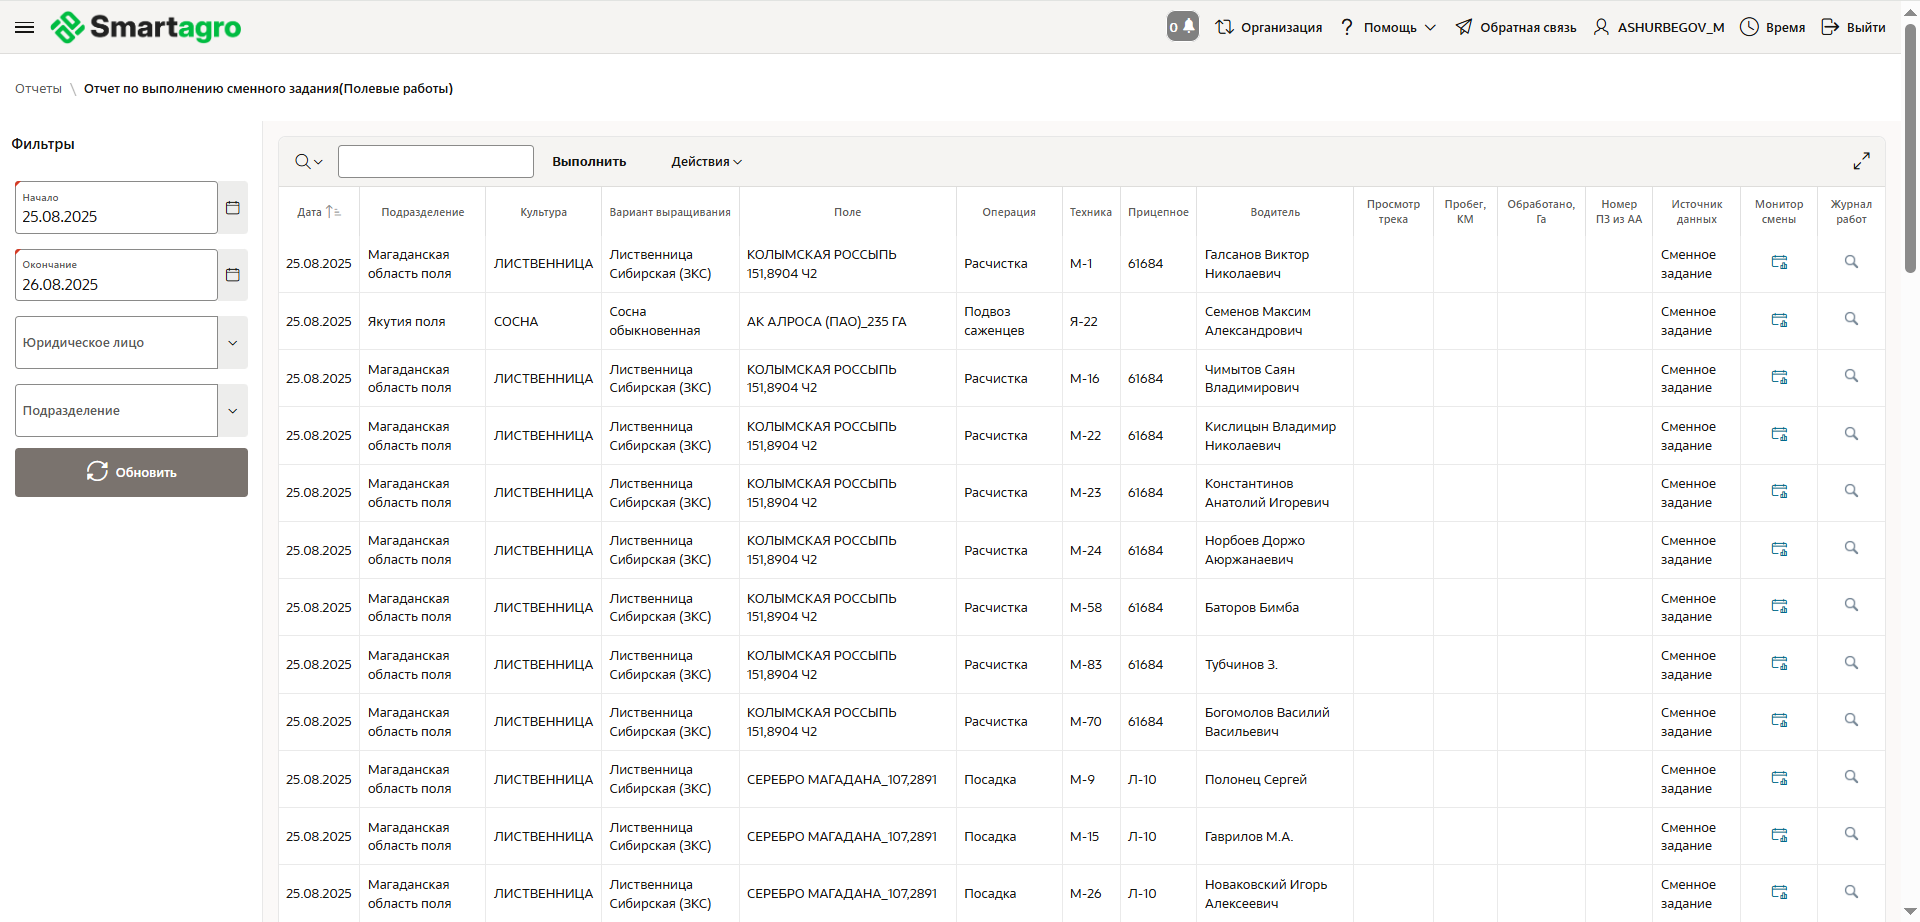This screenshot has height=922, width=1920.
Task: Expand the Подразделение filter dropdown
Action: point(233,411)
